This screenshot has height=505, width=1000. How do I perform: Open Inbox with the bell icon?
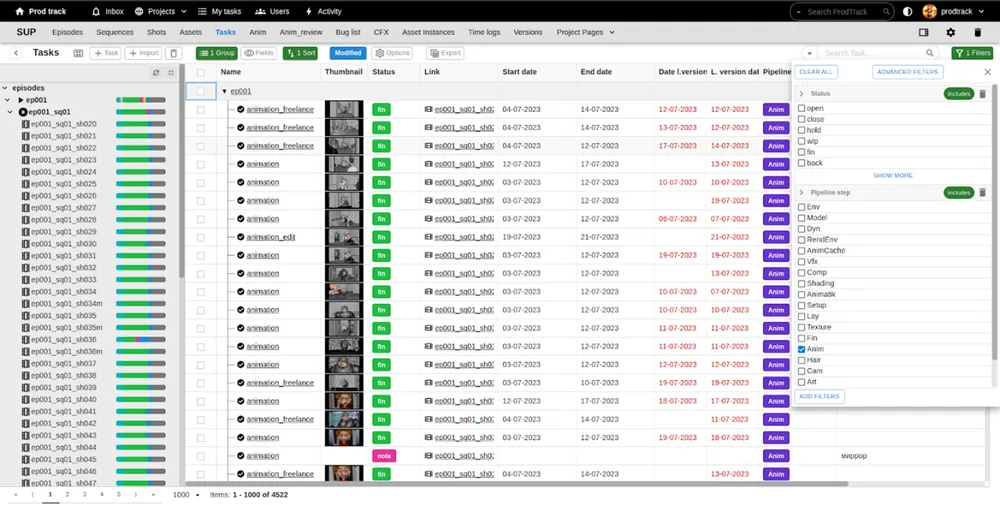(x=109, y=12)
